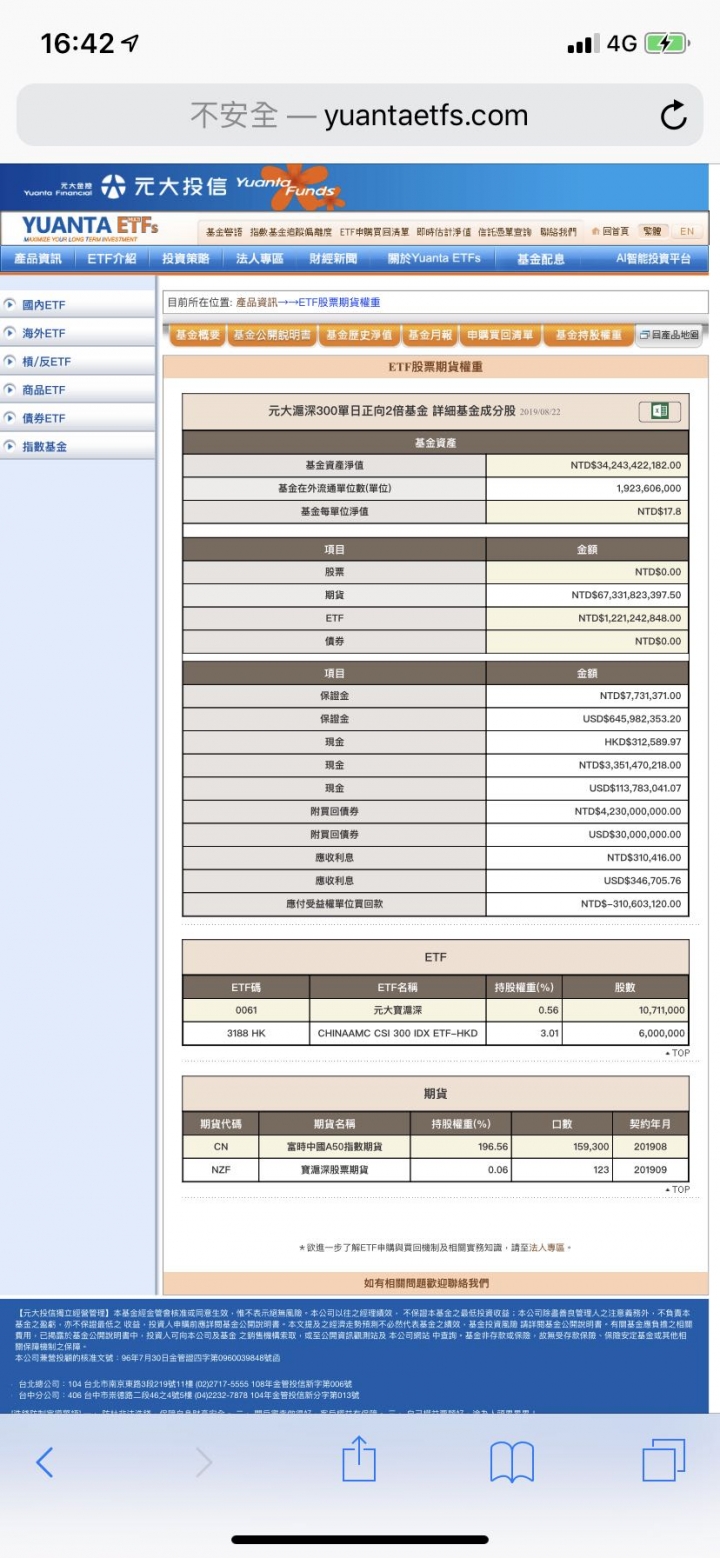Viewport: 720px width, 1558px height.
Task: Tap the yuantaetfs.com address bar
Action: (359, 116)
